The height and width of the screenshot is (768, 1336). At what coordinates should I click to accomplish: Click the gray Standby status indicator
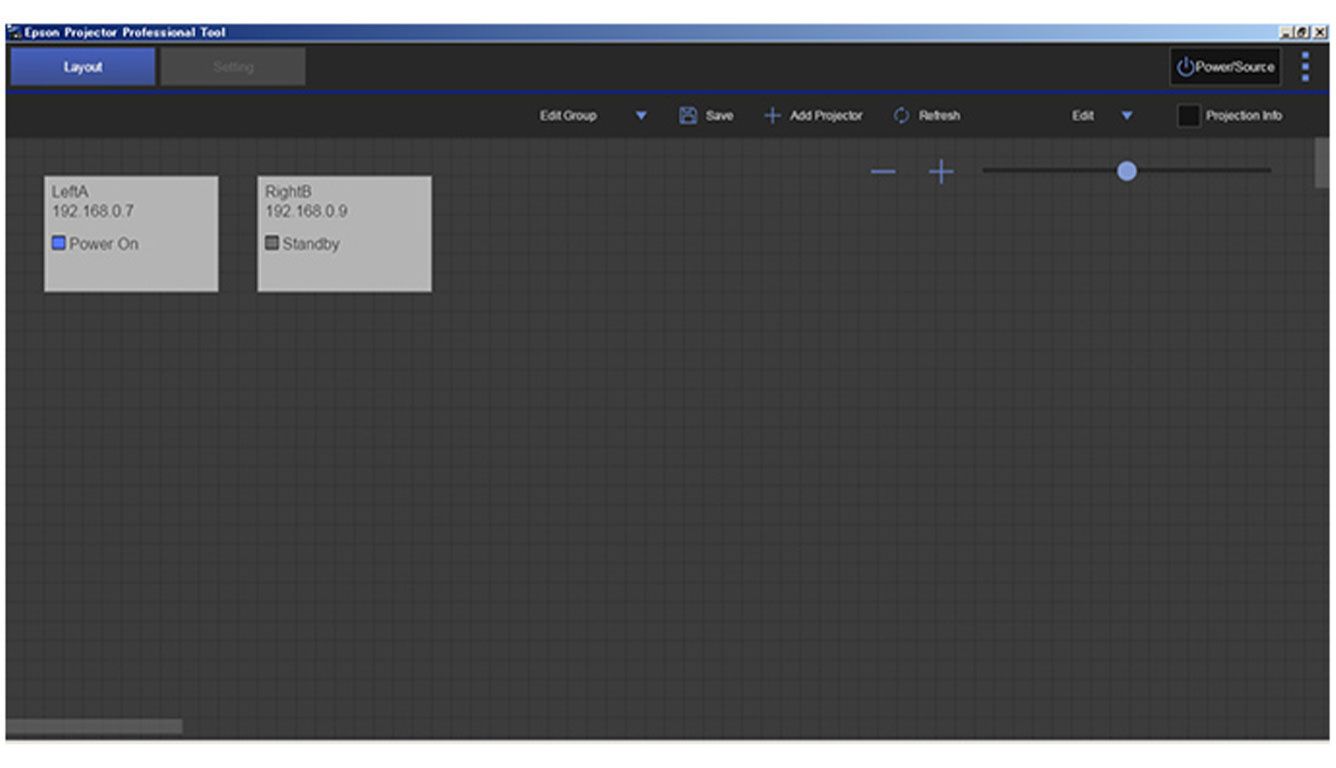tap(272, 243)
